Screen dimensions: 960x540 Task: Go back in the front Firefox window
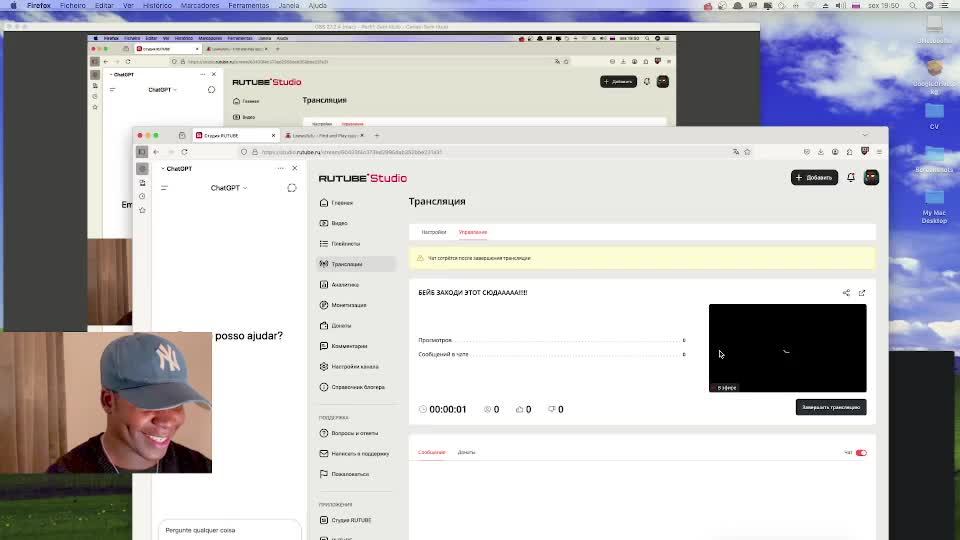(156, 152)
